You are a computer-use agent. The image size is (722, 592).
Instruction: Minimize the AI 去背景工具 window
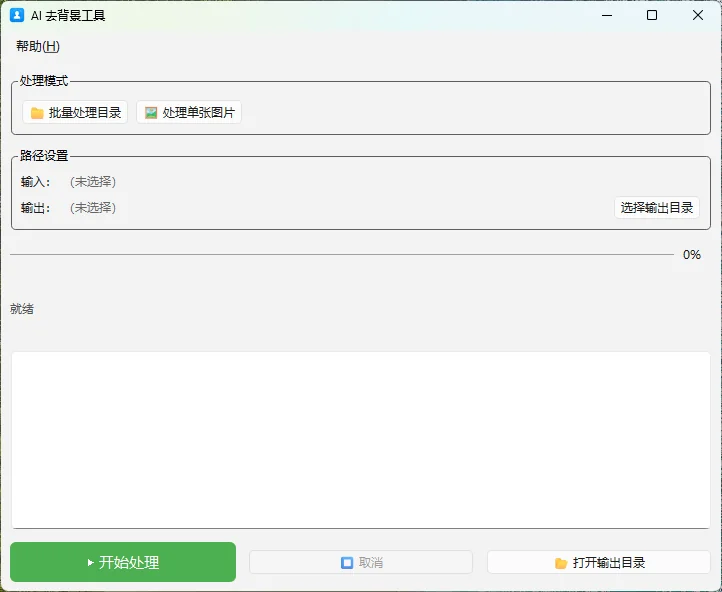pyautogui.click(x=607, y=15)
